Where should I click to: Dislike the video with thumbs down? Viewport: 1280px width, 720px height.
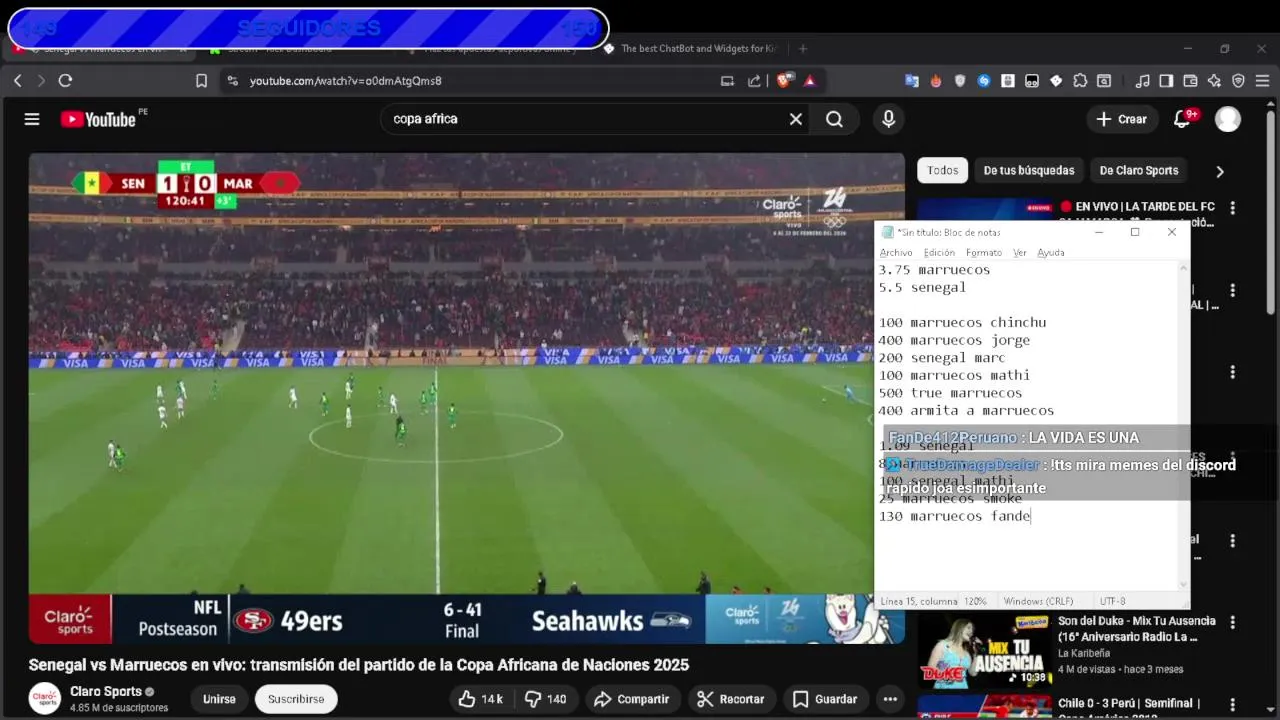546,699
